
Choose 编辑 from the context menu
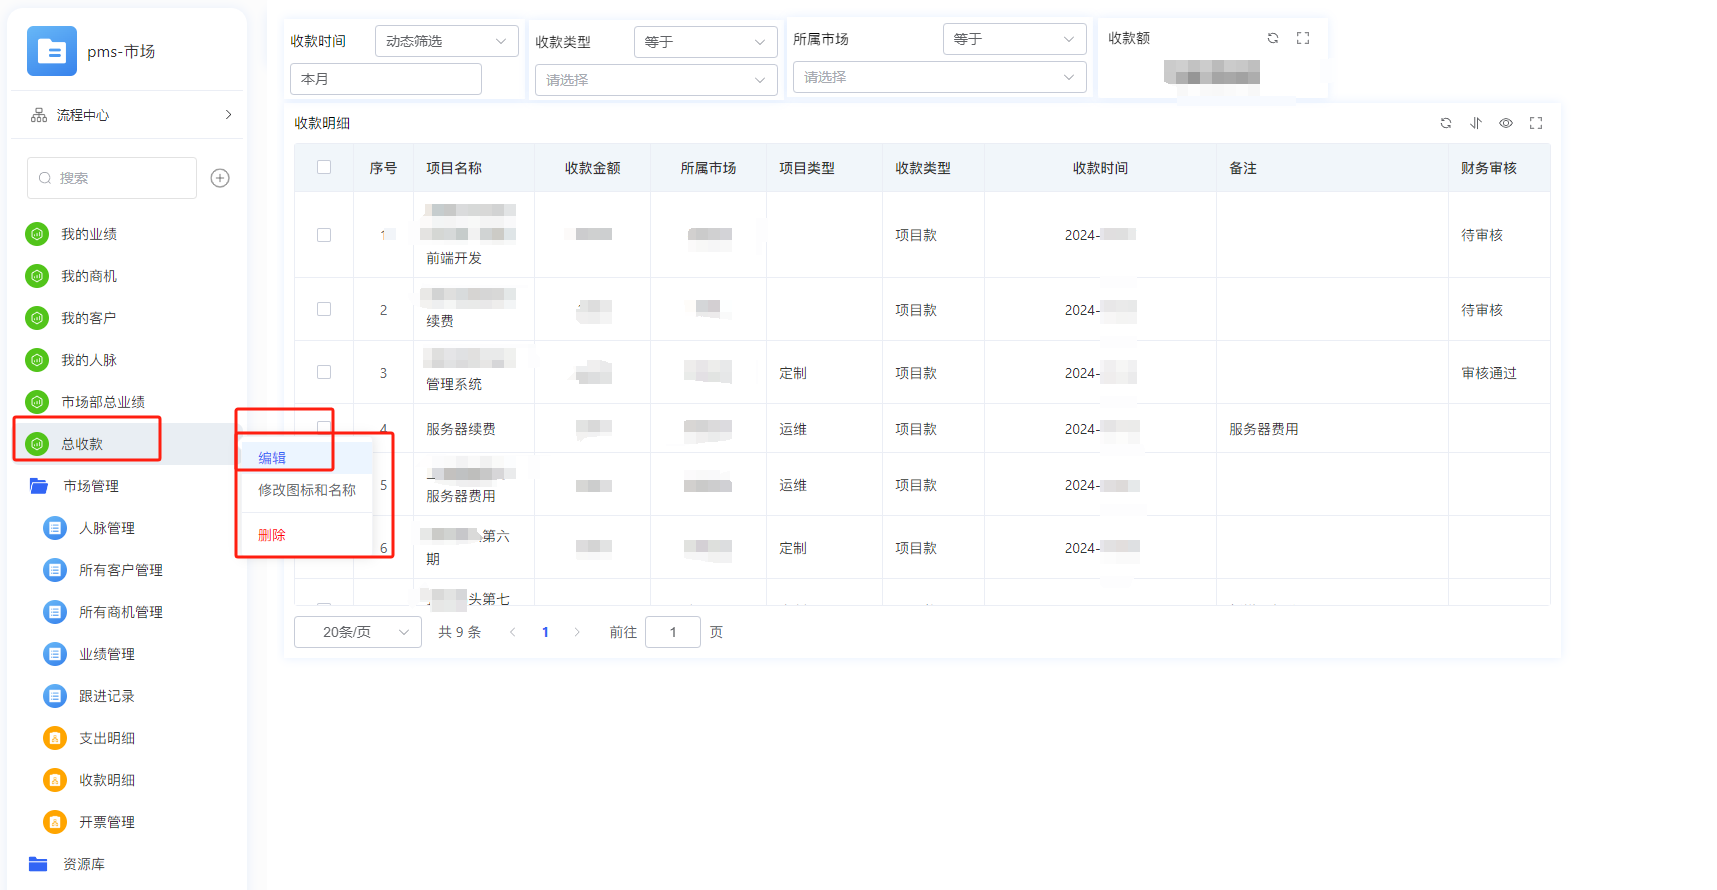tap(272, 458)
